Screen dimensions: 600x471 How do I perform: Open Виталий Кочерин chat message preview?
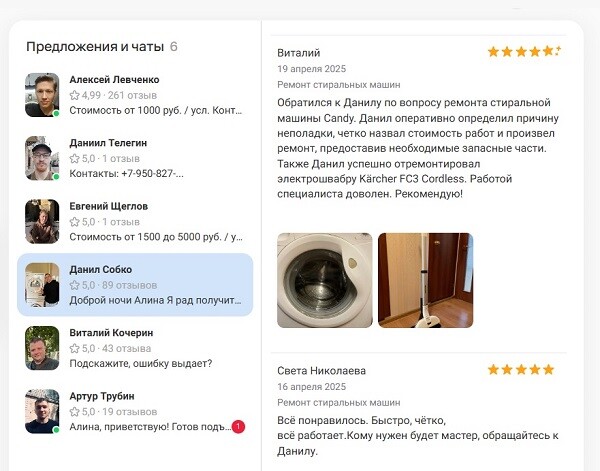(x=140, y=364)
